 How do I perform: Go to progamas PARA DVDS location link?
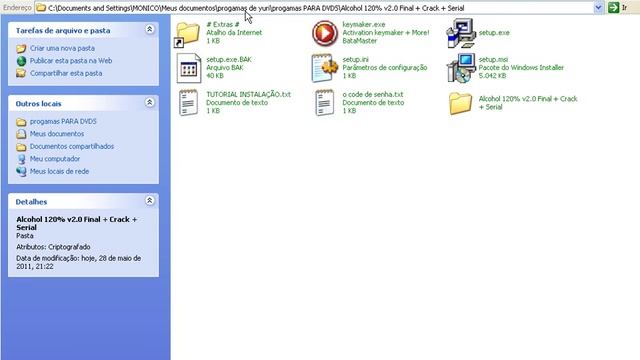tap(63, 122)
